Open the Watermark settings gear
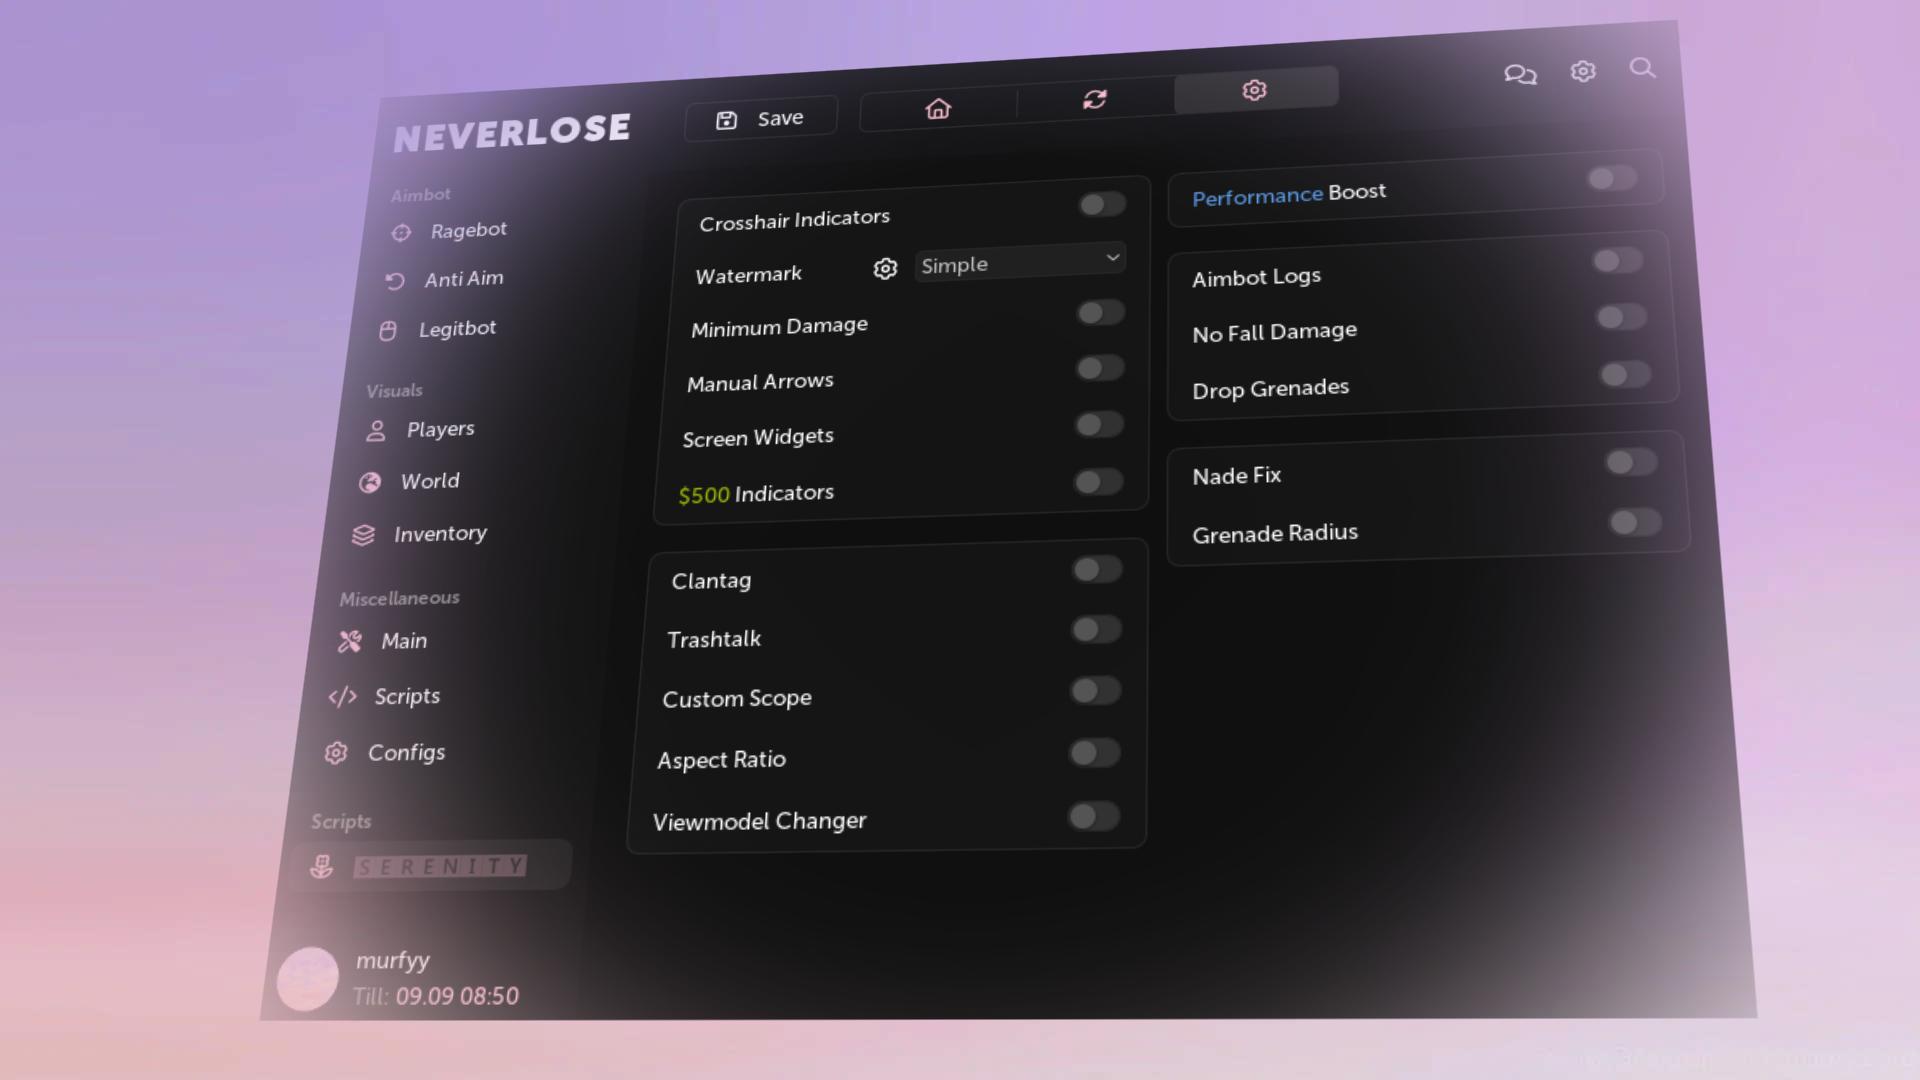Image resolution: width=1920 pixels, height=1080 pixels. 884,269
